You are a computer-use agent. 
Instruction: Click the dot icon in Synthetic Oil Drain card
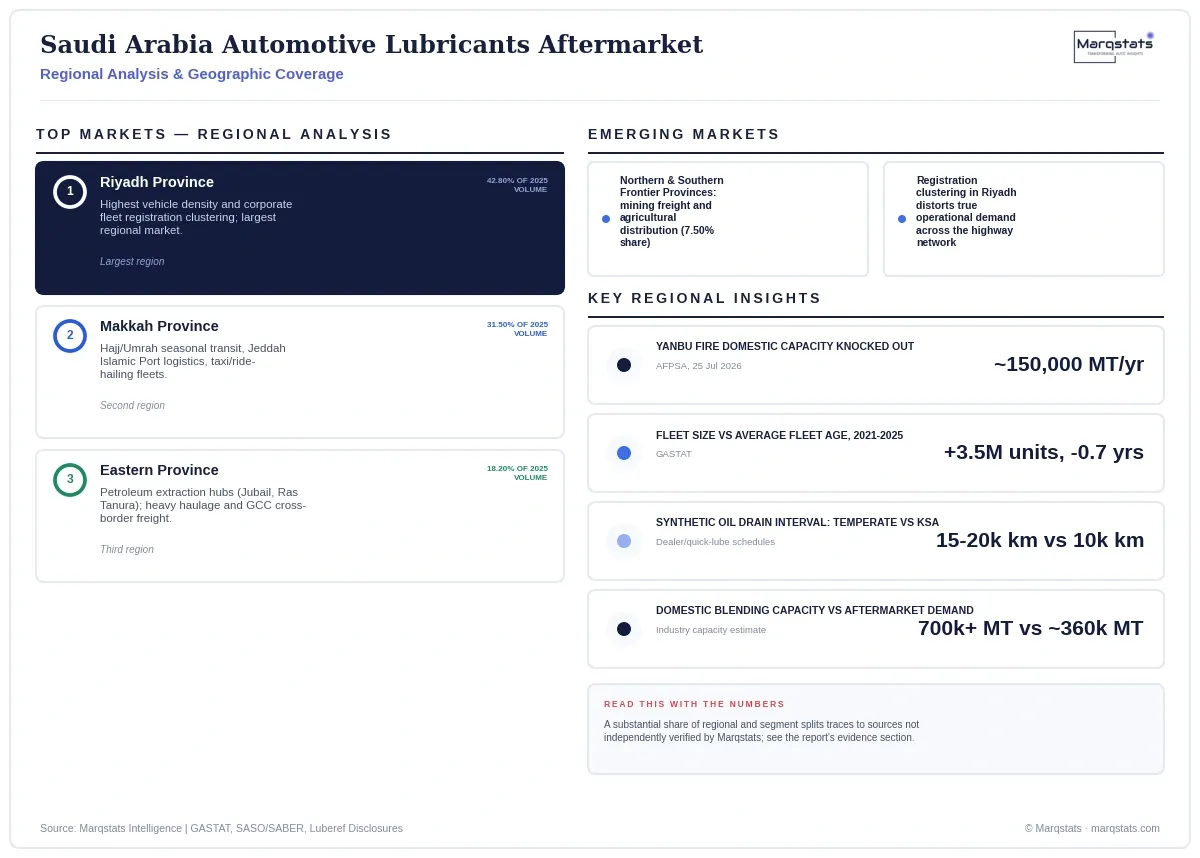(624, 541)
